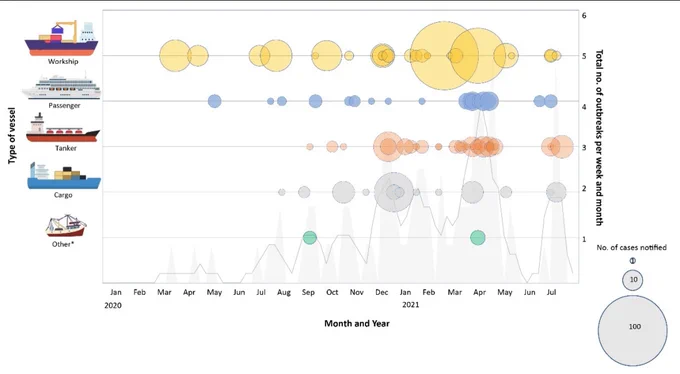Select the 10 cases legend circle
The width and height of the screenshot is (680, 374).
633,280
